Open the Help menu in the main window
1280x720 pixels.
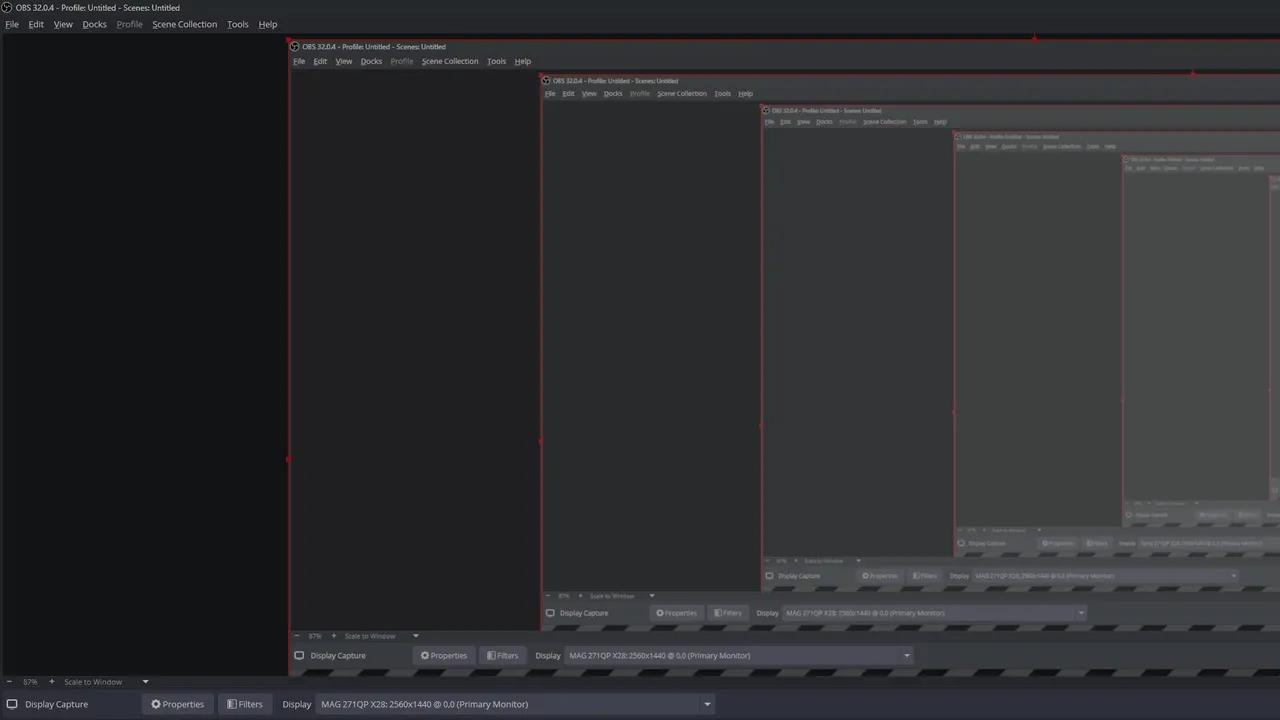click(268, 24)
